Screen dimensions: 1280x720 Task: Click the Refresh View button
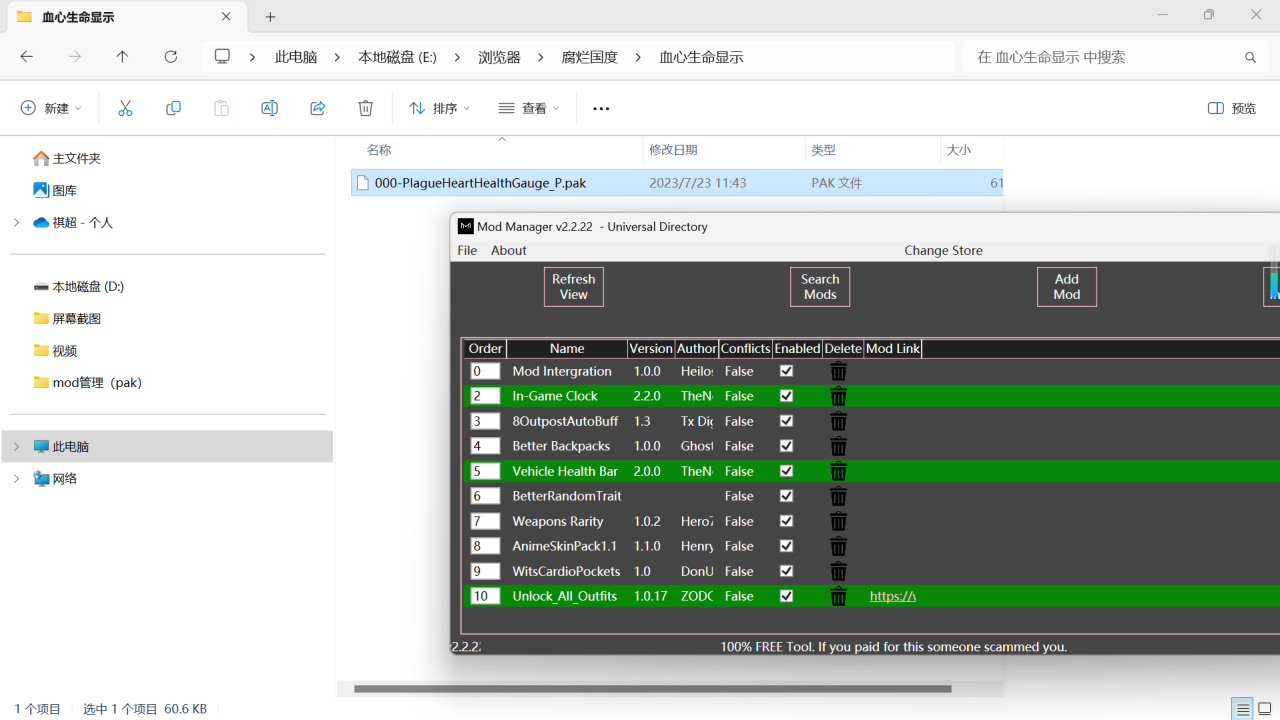[x=574, y=287]
